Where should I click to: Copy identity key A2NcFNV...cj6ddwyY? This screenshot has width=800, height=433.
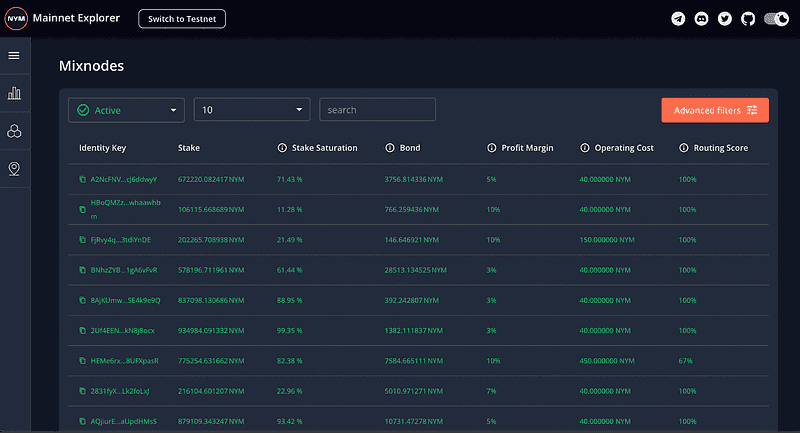[82, 179]
